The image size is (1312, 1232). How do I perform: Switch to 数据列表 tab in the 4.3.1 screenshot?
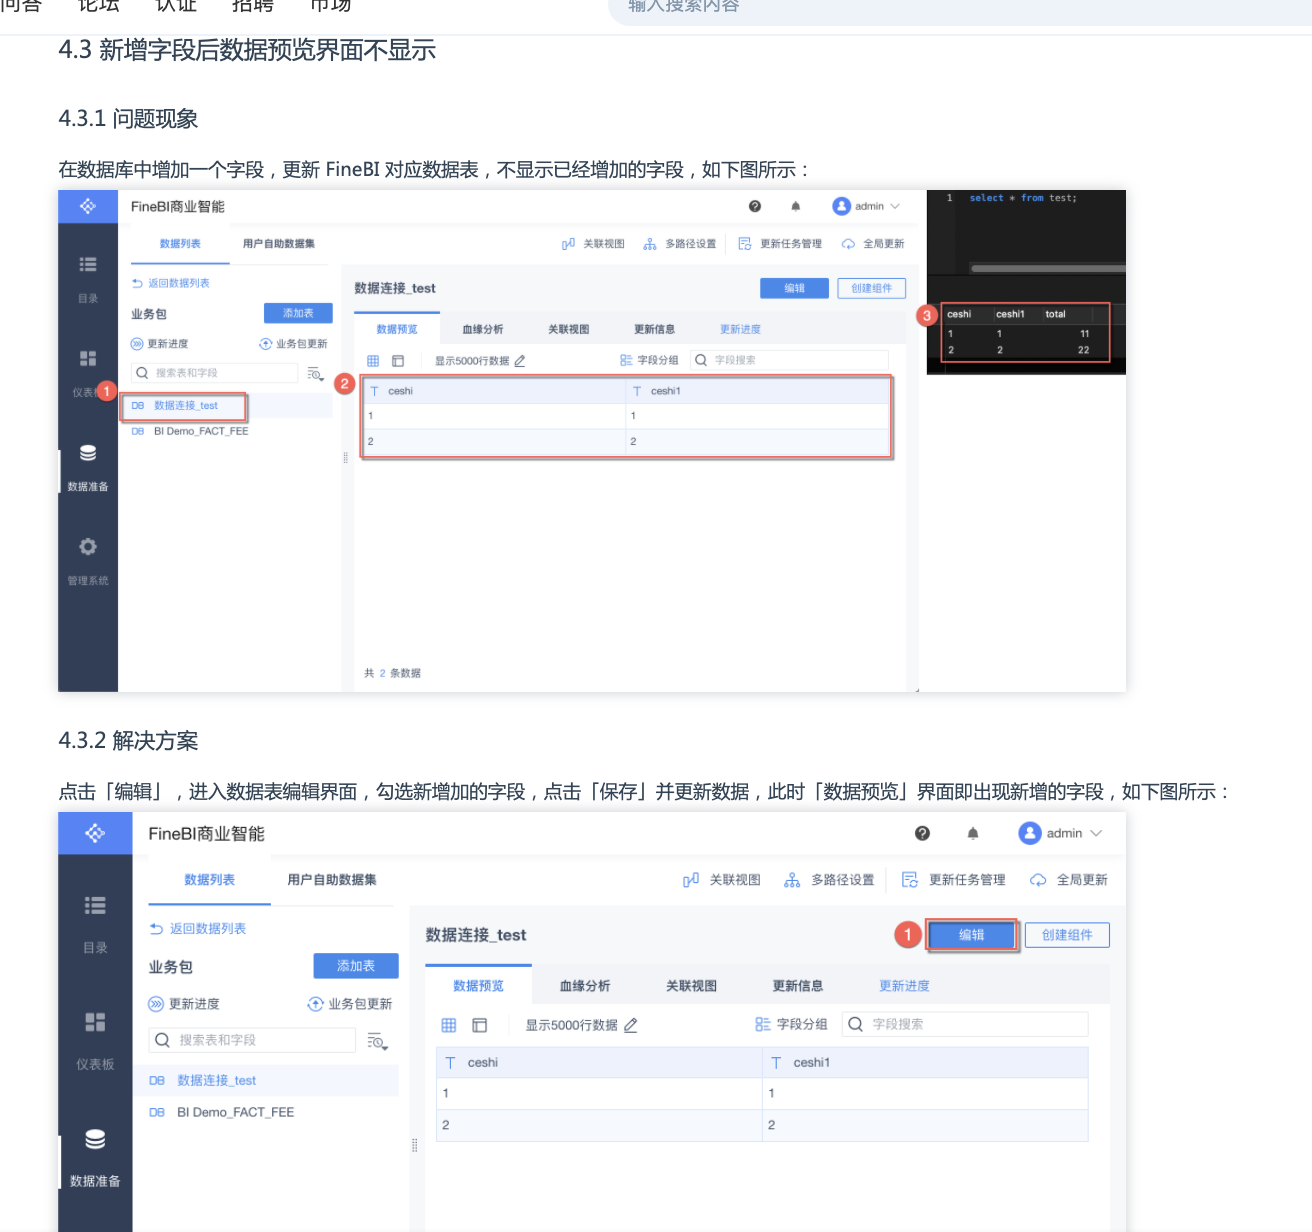(x=180, y=244)
